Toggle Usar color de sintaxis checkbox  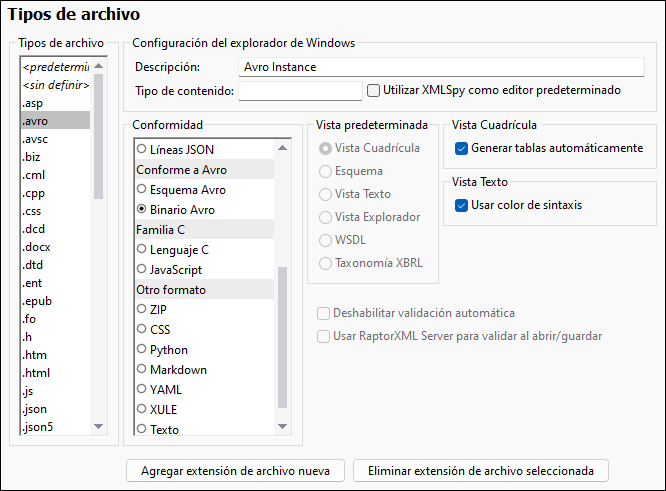click(461, 206)
